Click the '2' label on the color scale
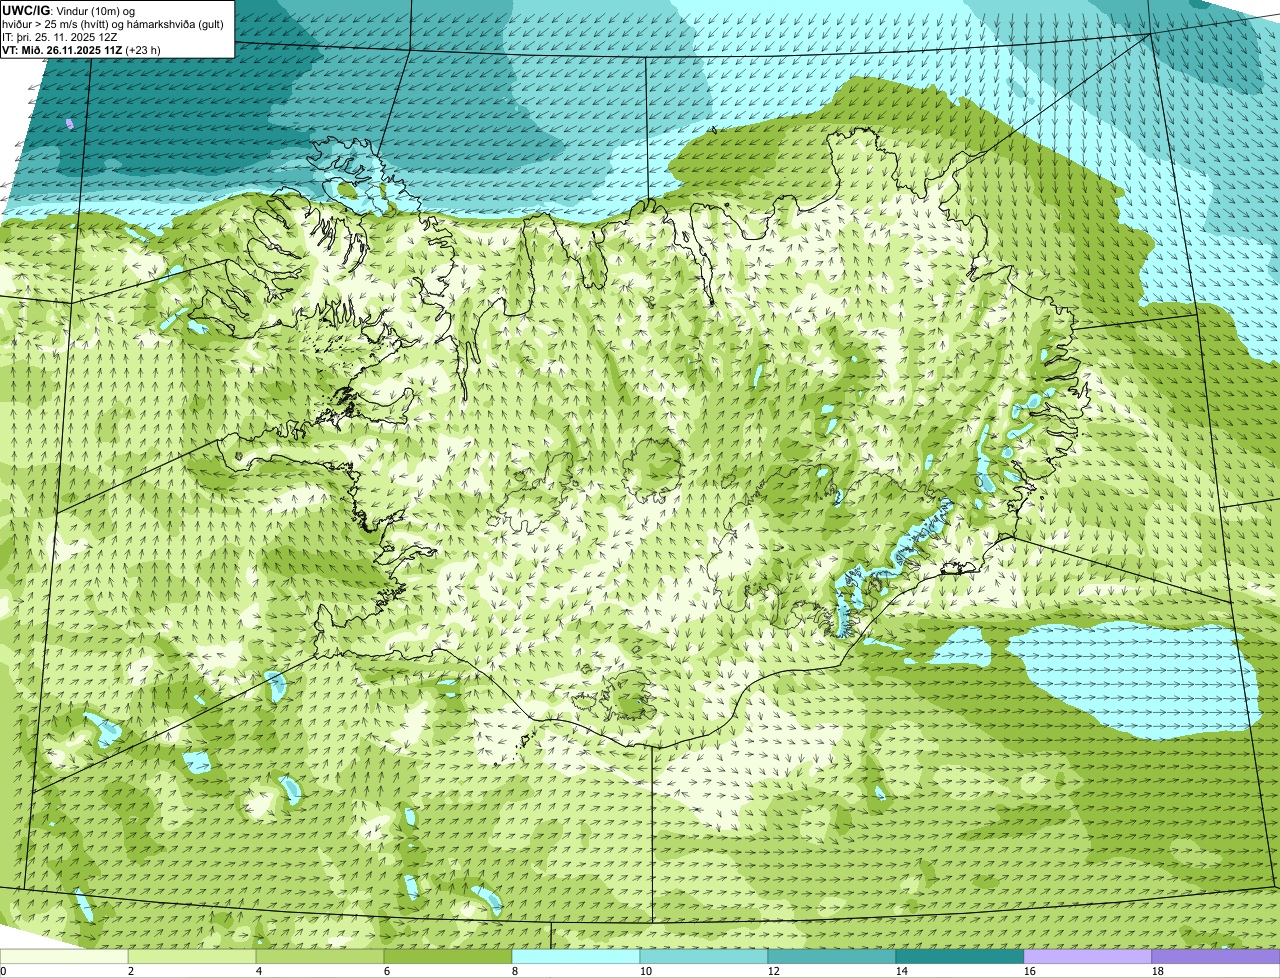Screen dimensions: 1280x978 point(131,971)
